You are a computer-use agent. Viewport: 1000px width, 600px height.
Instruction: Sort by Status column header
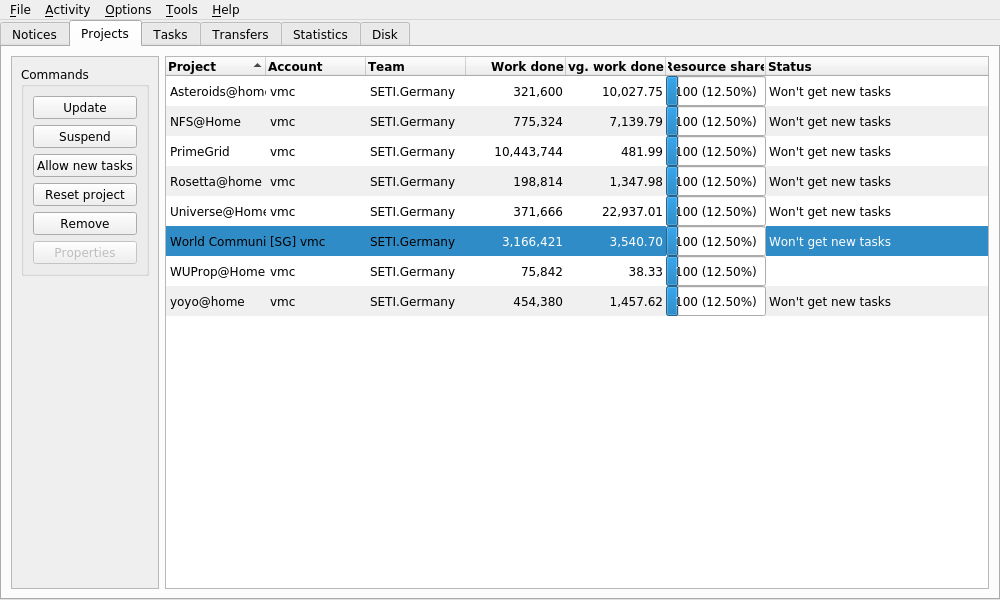click(876, 67)
